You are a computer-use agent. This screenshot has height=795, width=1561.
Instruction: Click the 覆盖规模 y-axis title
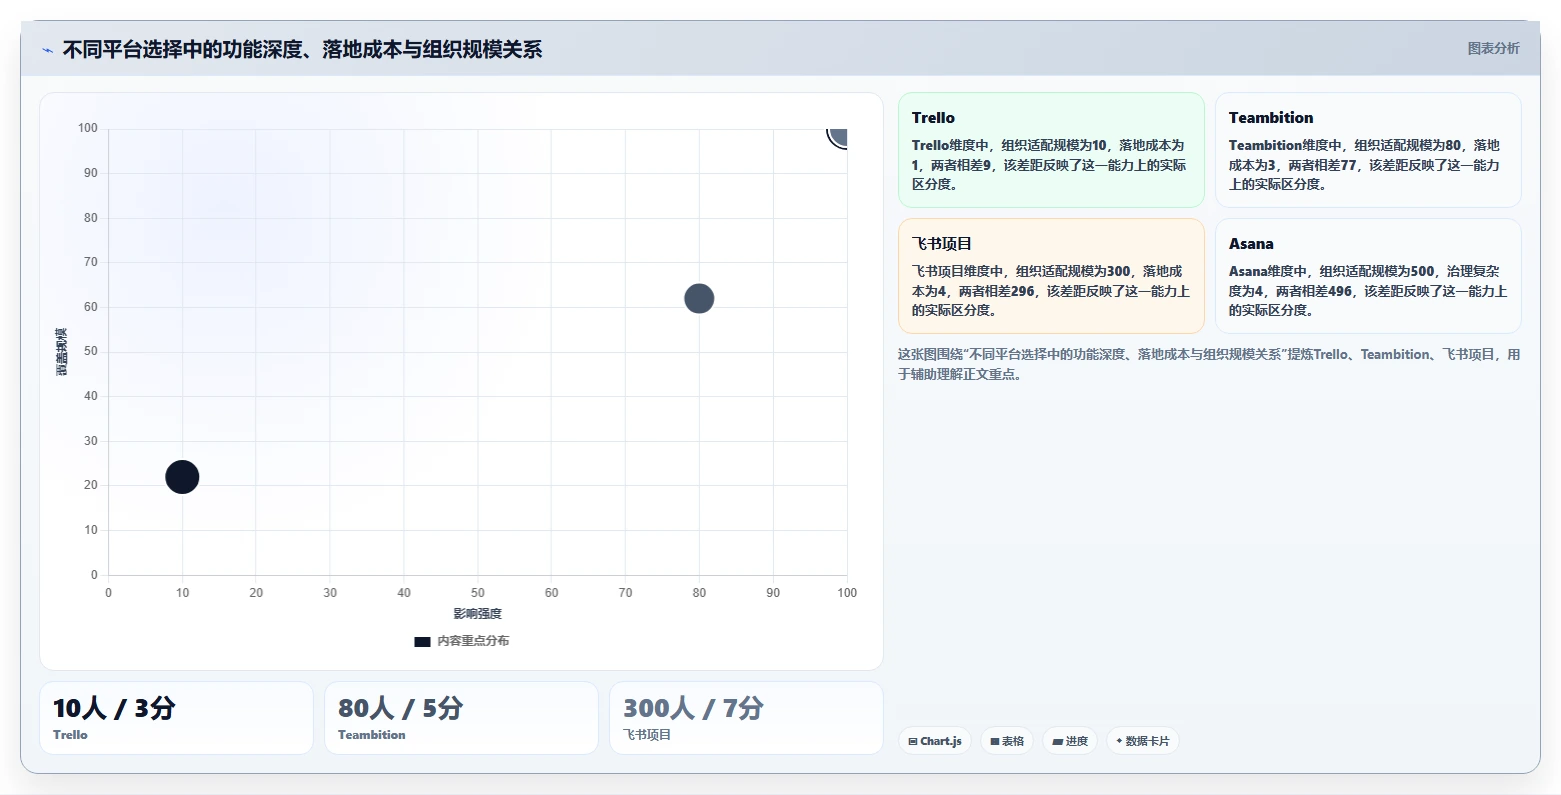pyautogui.click(x=62, y=352)
